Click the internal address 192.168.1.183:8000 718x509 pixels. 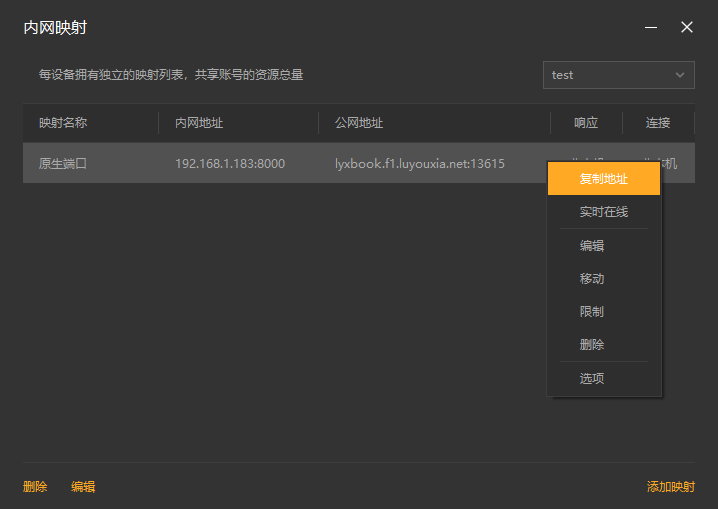point(230,163)
